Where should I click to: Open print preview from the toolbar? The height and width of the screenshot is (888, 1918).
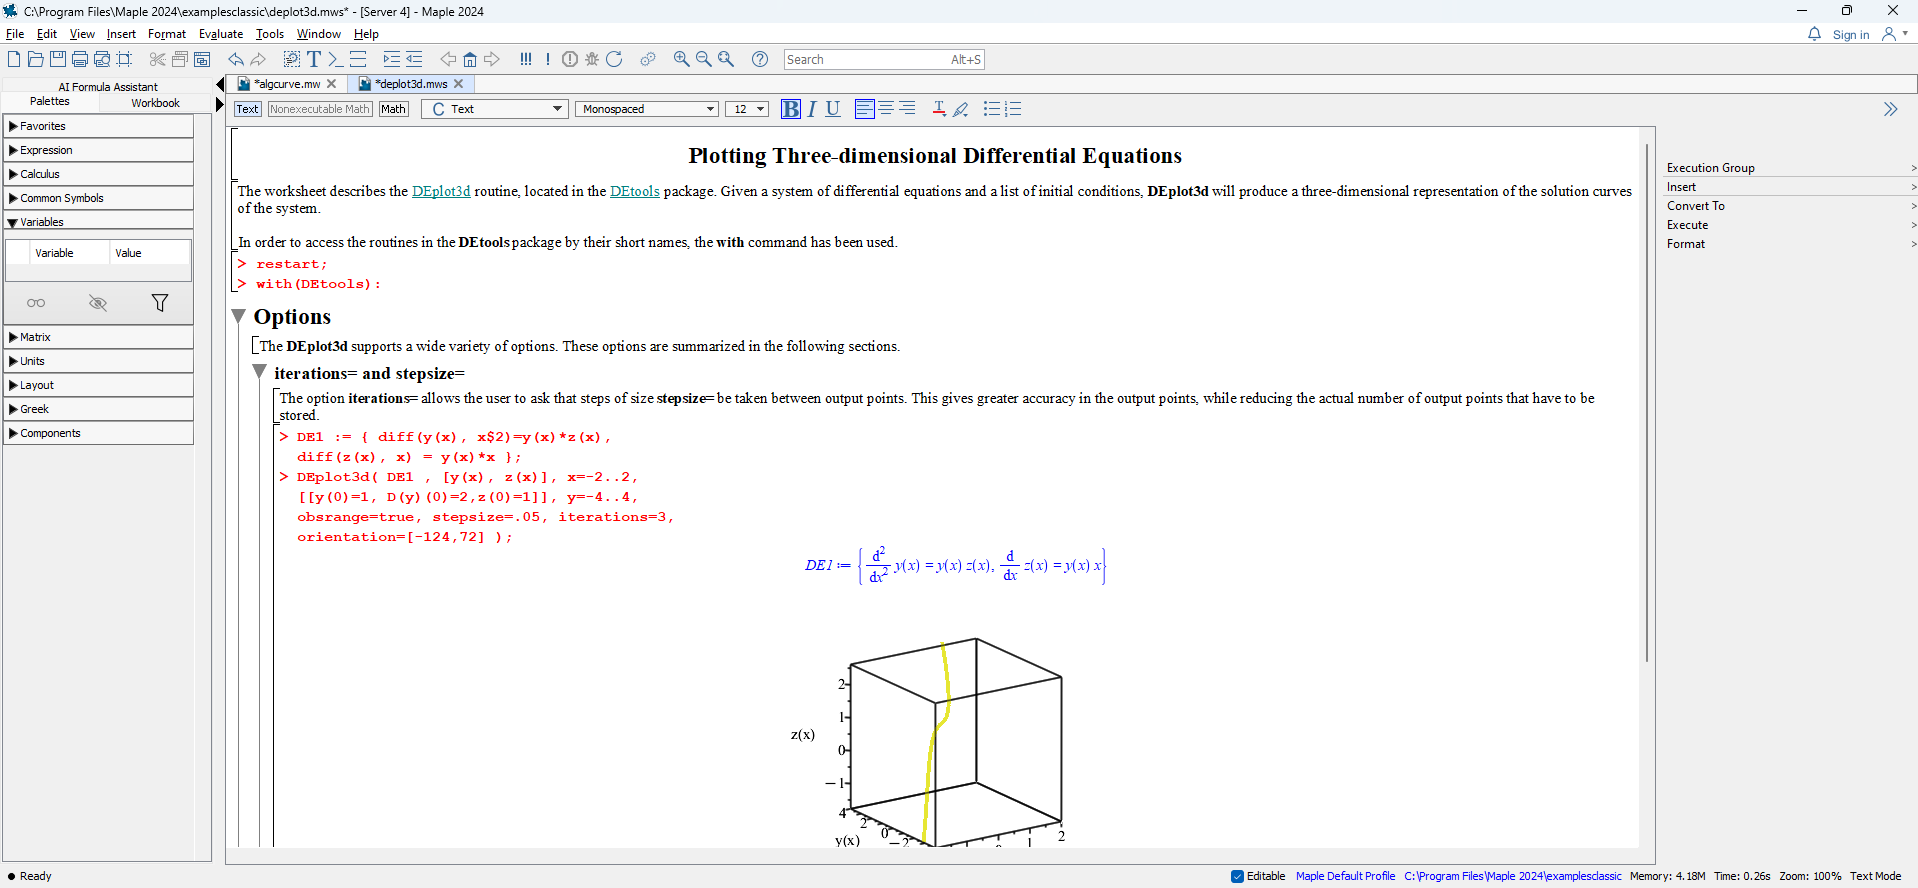[102, 59]
